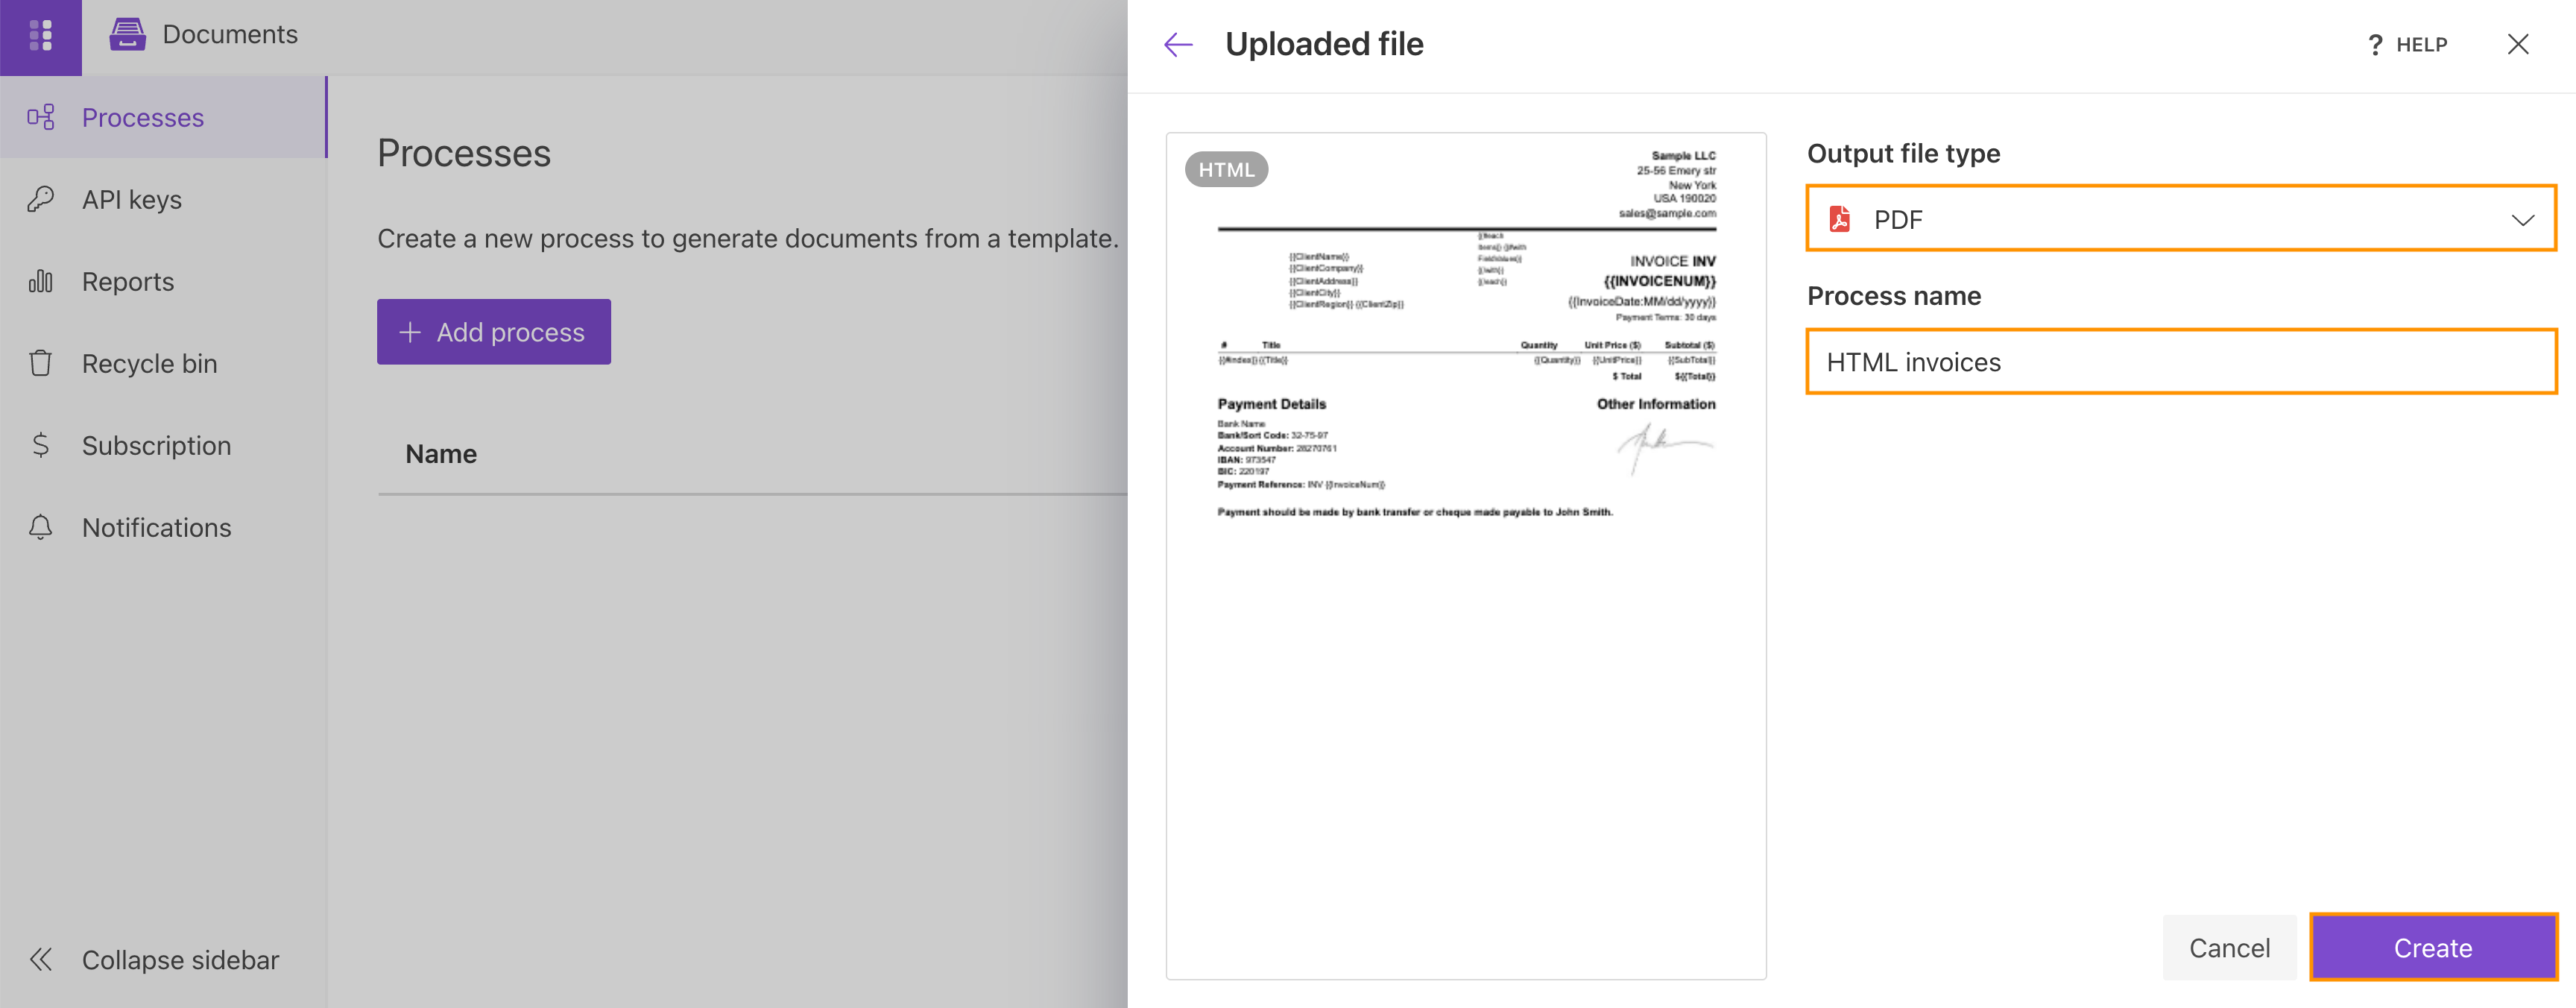Open the Subscription menu item
This screenshot has height=1008, width=2576.
click(x=164, y=445)
